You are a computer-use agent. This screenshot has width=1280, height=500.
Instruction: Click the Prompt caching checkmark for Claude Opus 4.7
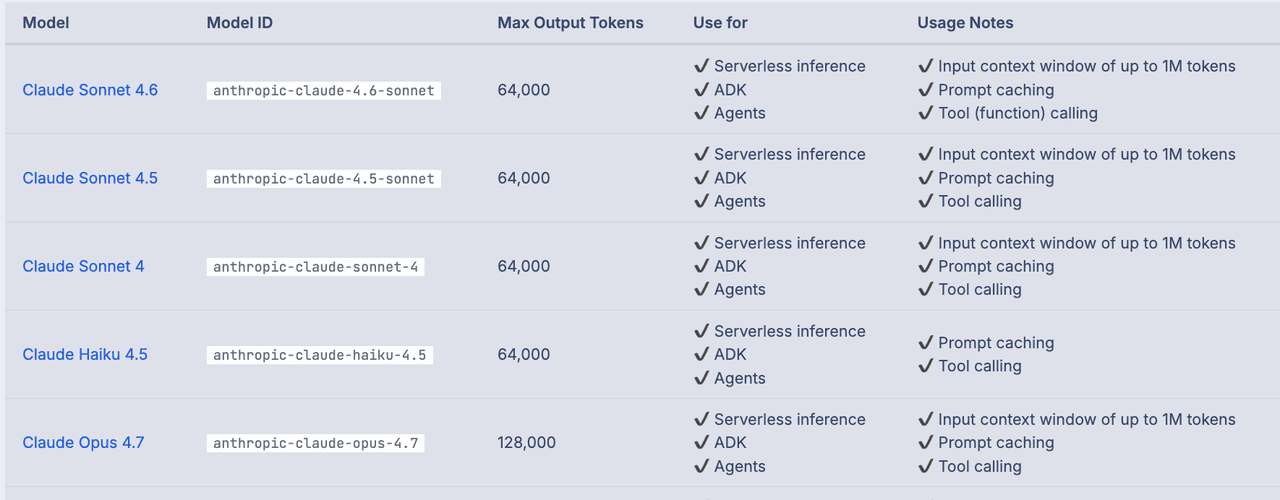pyautogui.click(x=925, y=442)
